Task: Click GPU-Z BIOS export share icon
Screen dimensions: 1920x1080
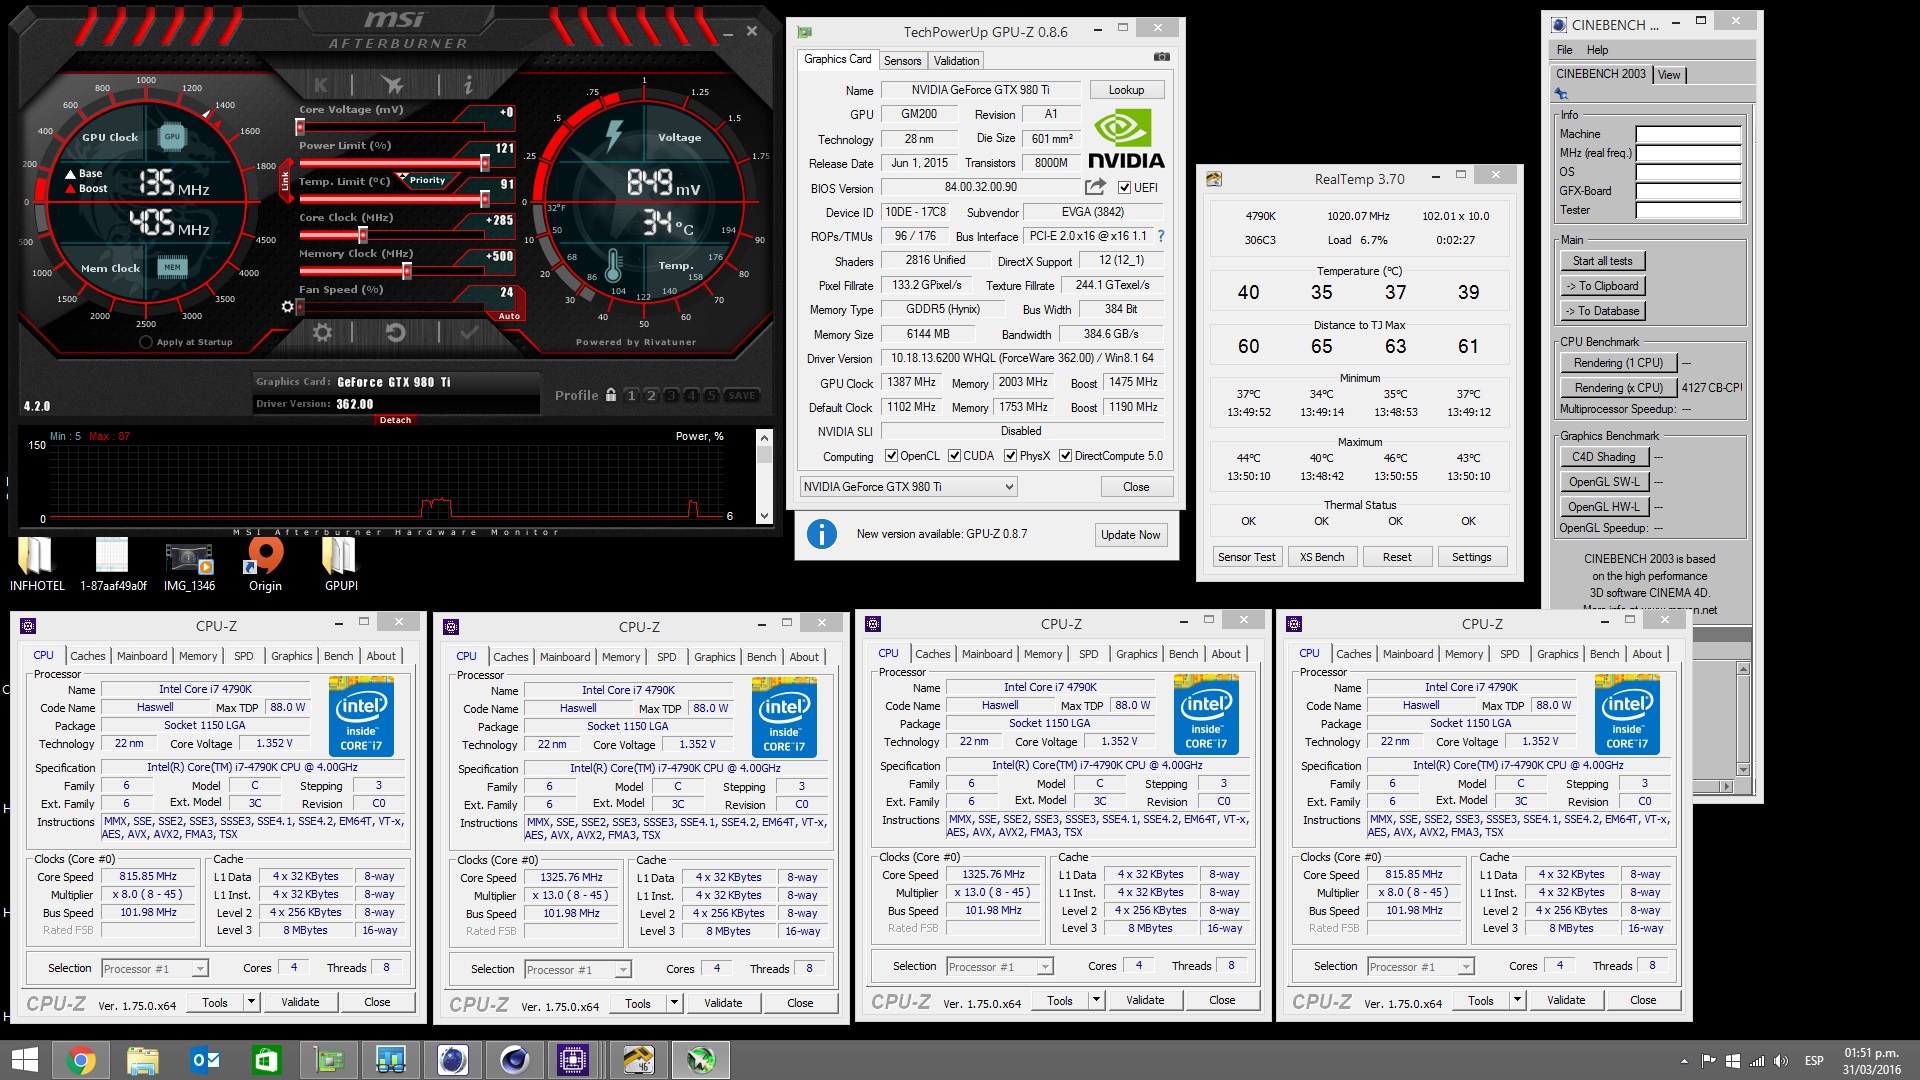Action: point(1095,187)
